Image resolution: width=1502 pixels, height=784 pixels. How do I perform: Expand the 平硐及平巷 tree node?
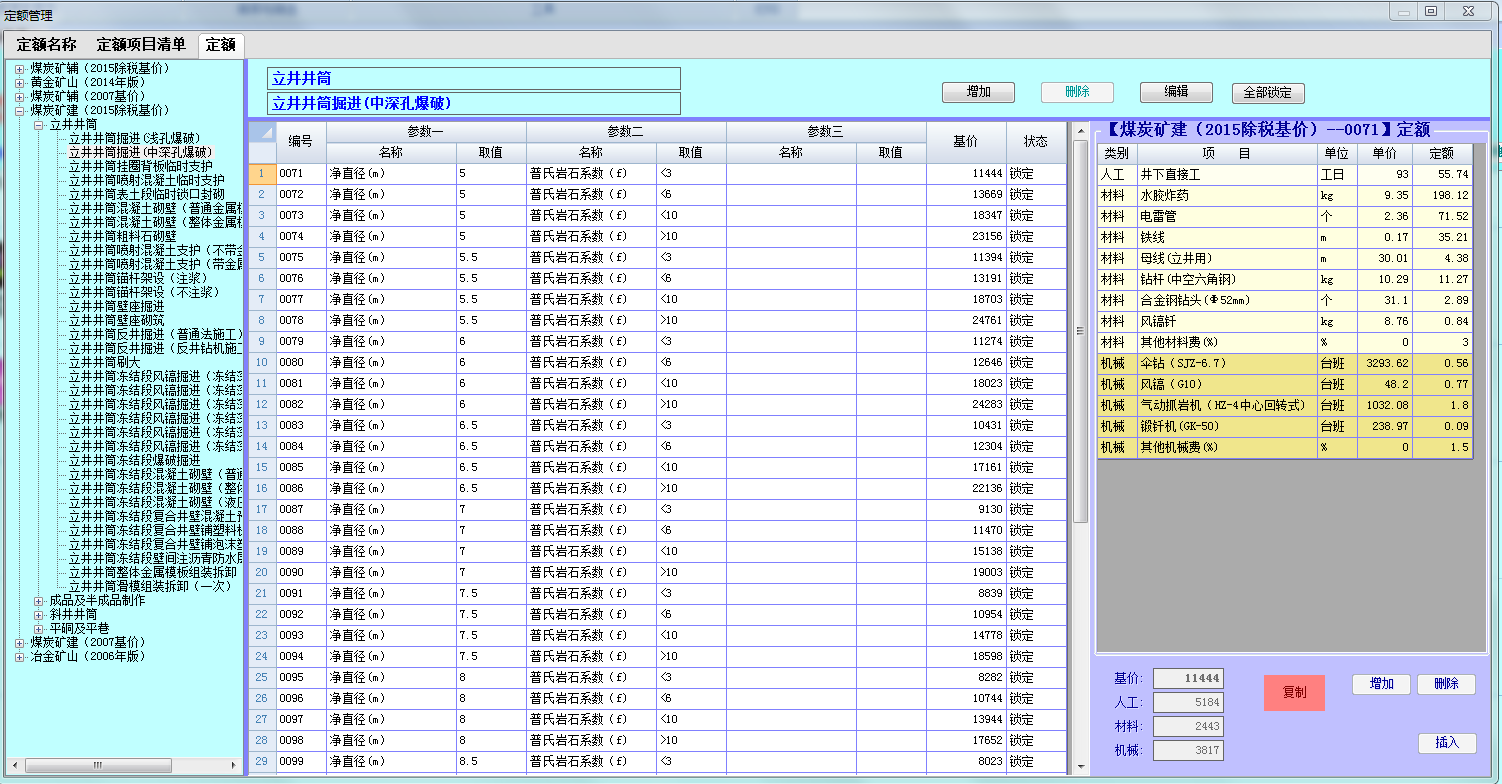point(39,628)
